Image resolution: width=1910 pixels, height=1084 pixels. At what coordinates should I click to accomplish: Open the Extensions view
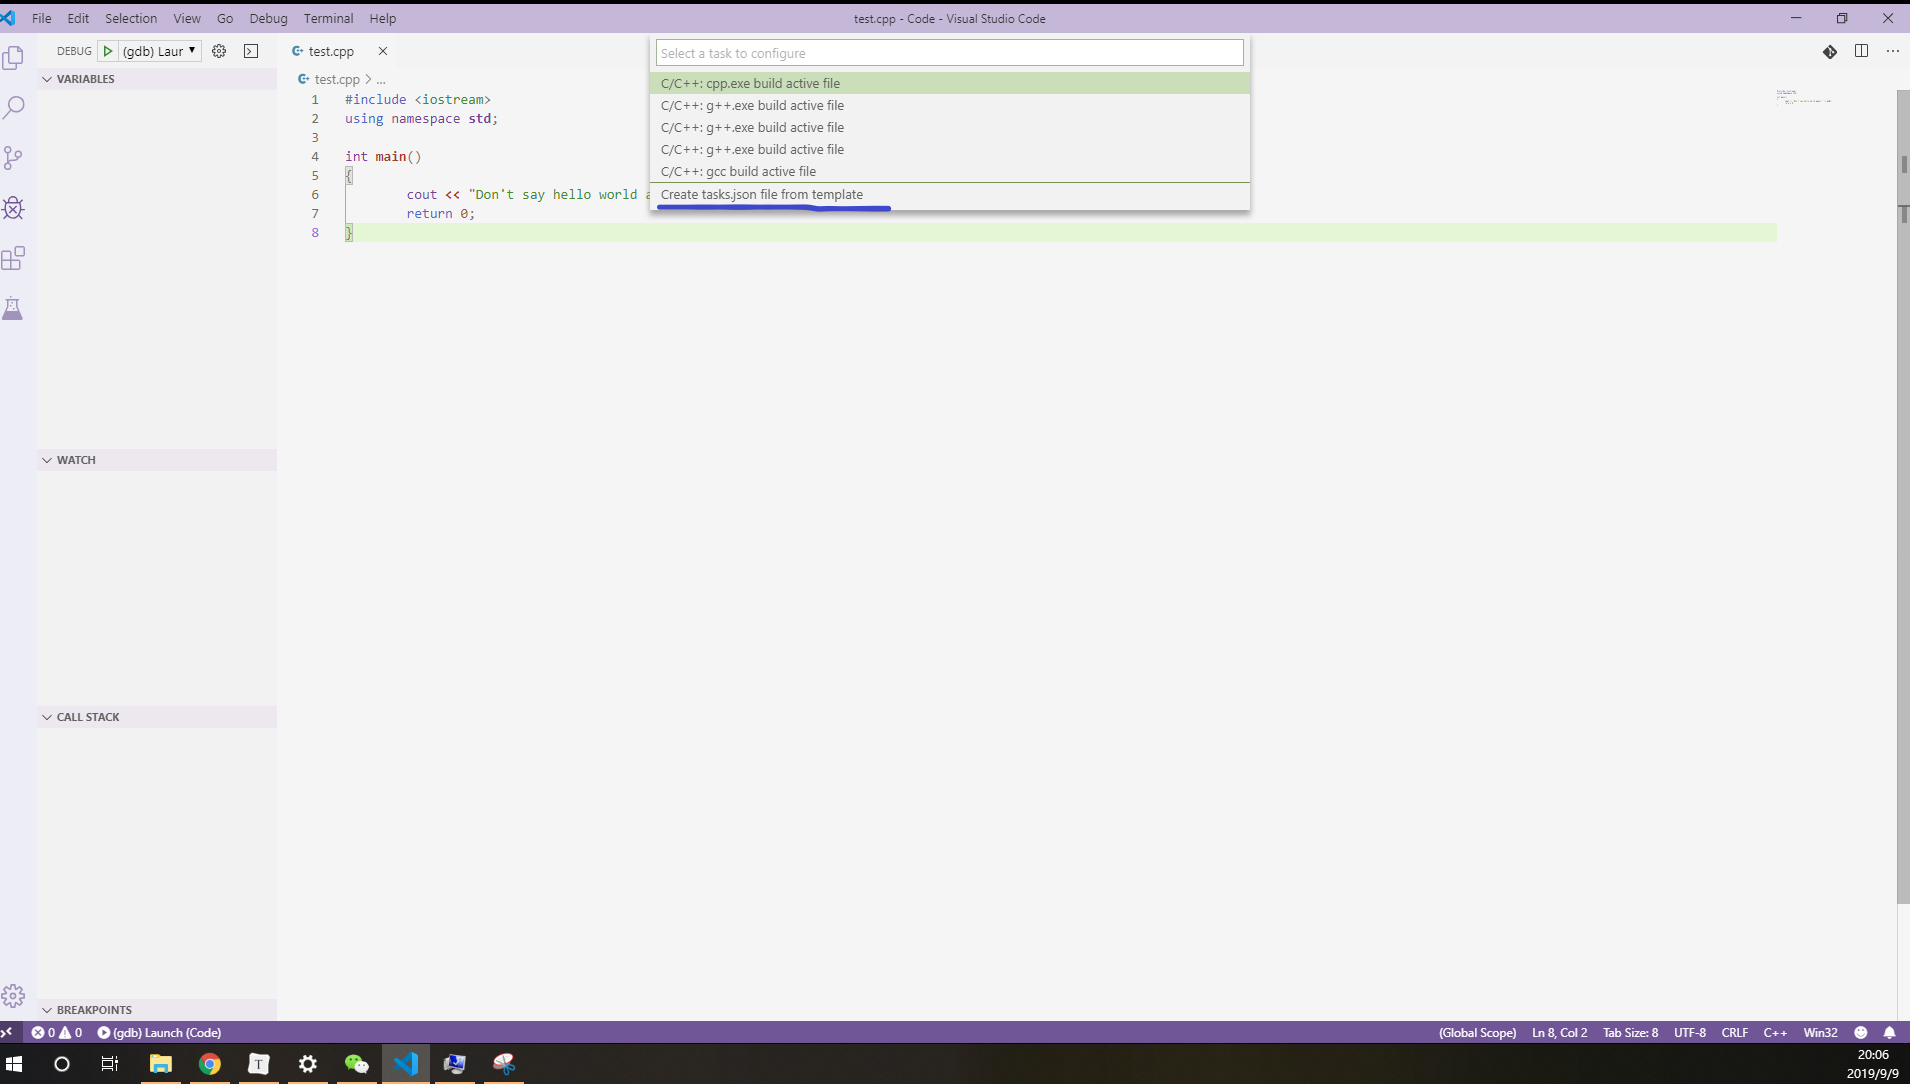[13, 258]
